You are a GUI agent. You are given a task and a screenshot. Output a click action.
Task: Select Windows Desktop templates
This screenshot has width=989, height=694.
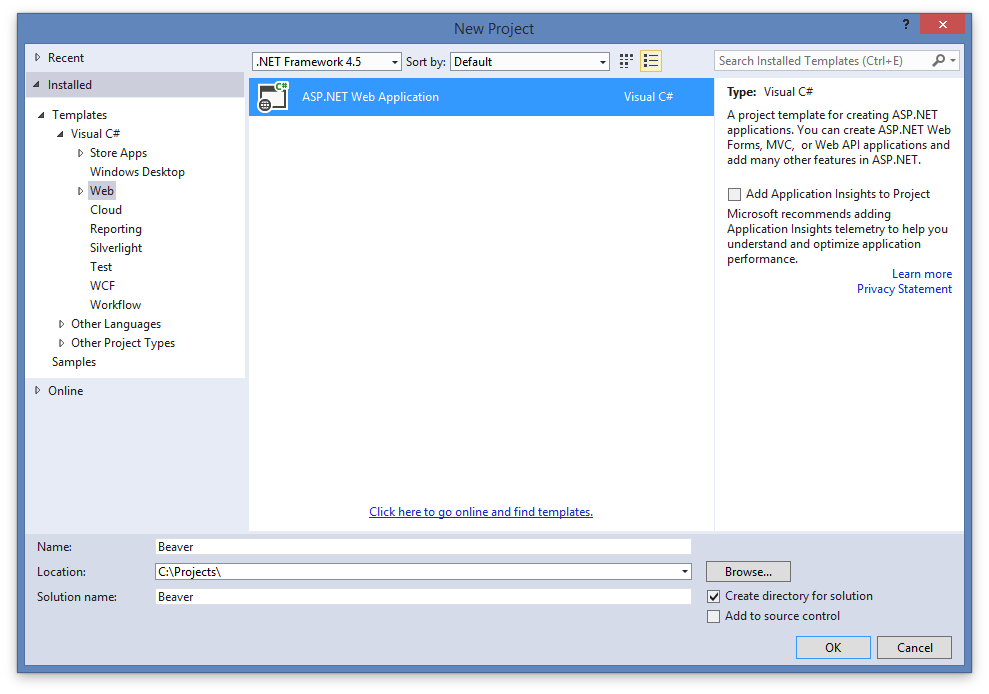137,172
